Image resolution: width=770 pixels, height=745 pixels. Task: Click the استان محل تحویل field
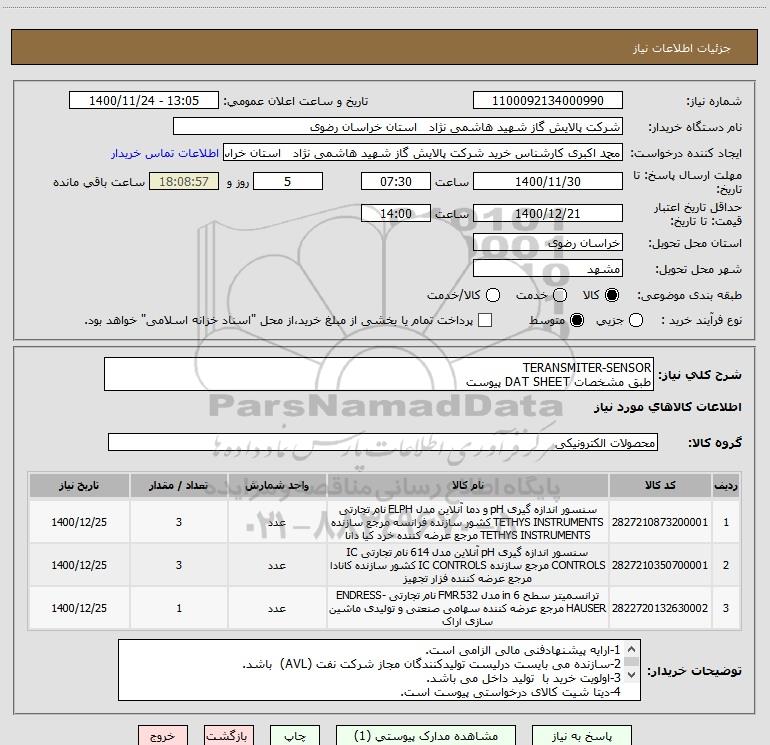pos(548,243)
